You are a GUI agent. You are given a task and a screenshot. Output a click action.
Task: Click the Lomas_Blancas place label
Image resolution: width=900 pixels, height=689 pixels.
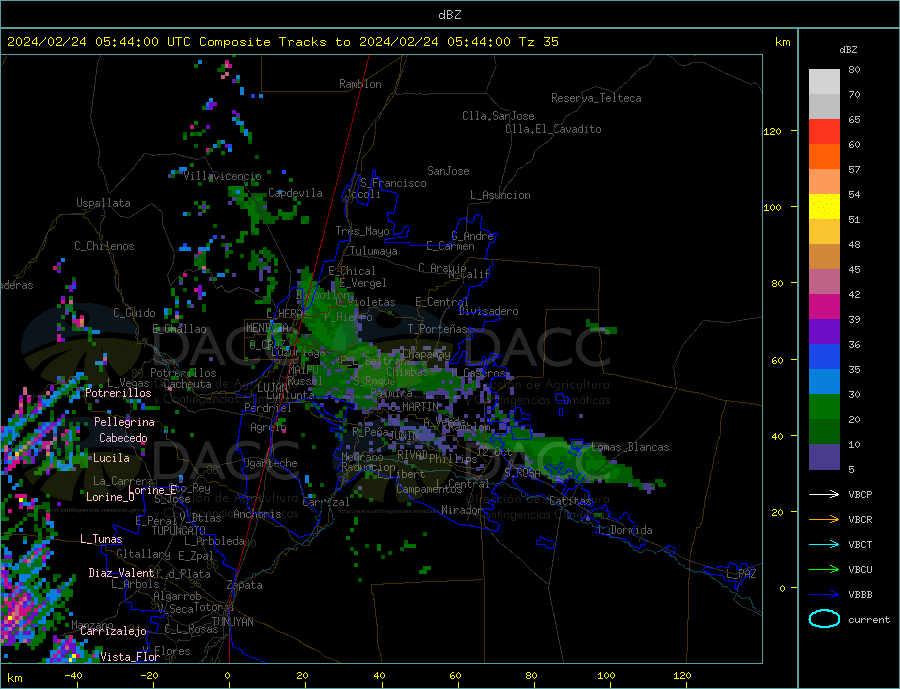coord(630,447)
